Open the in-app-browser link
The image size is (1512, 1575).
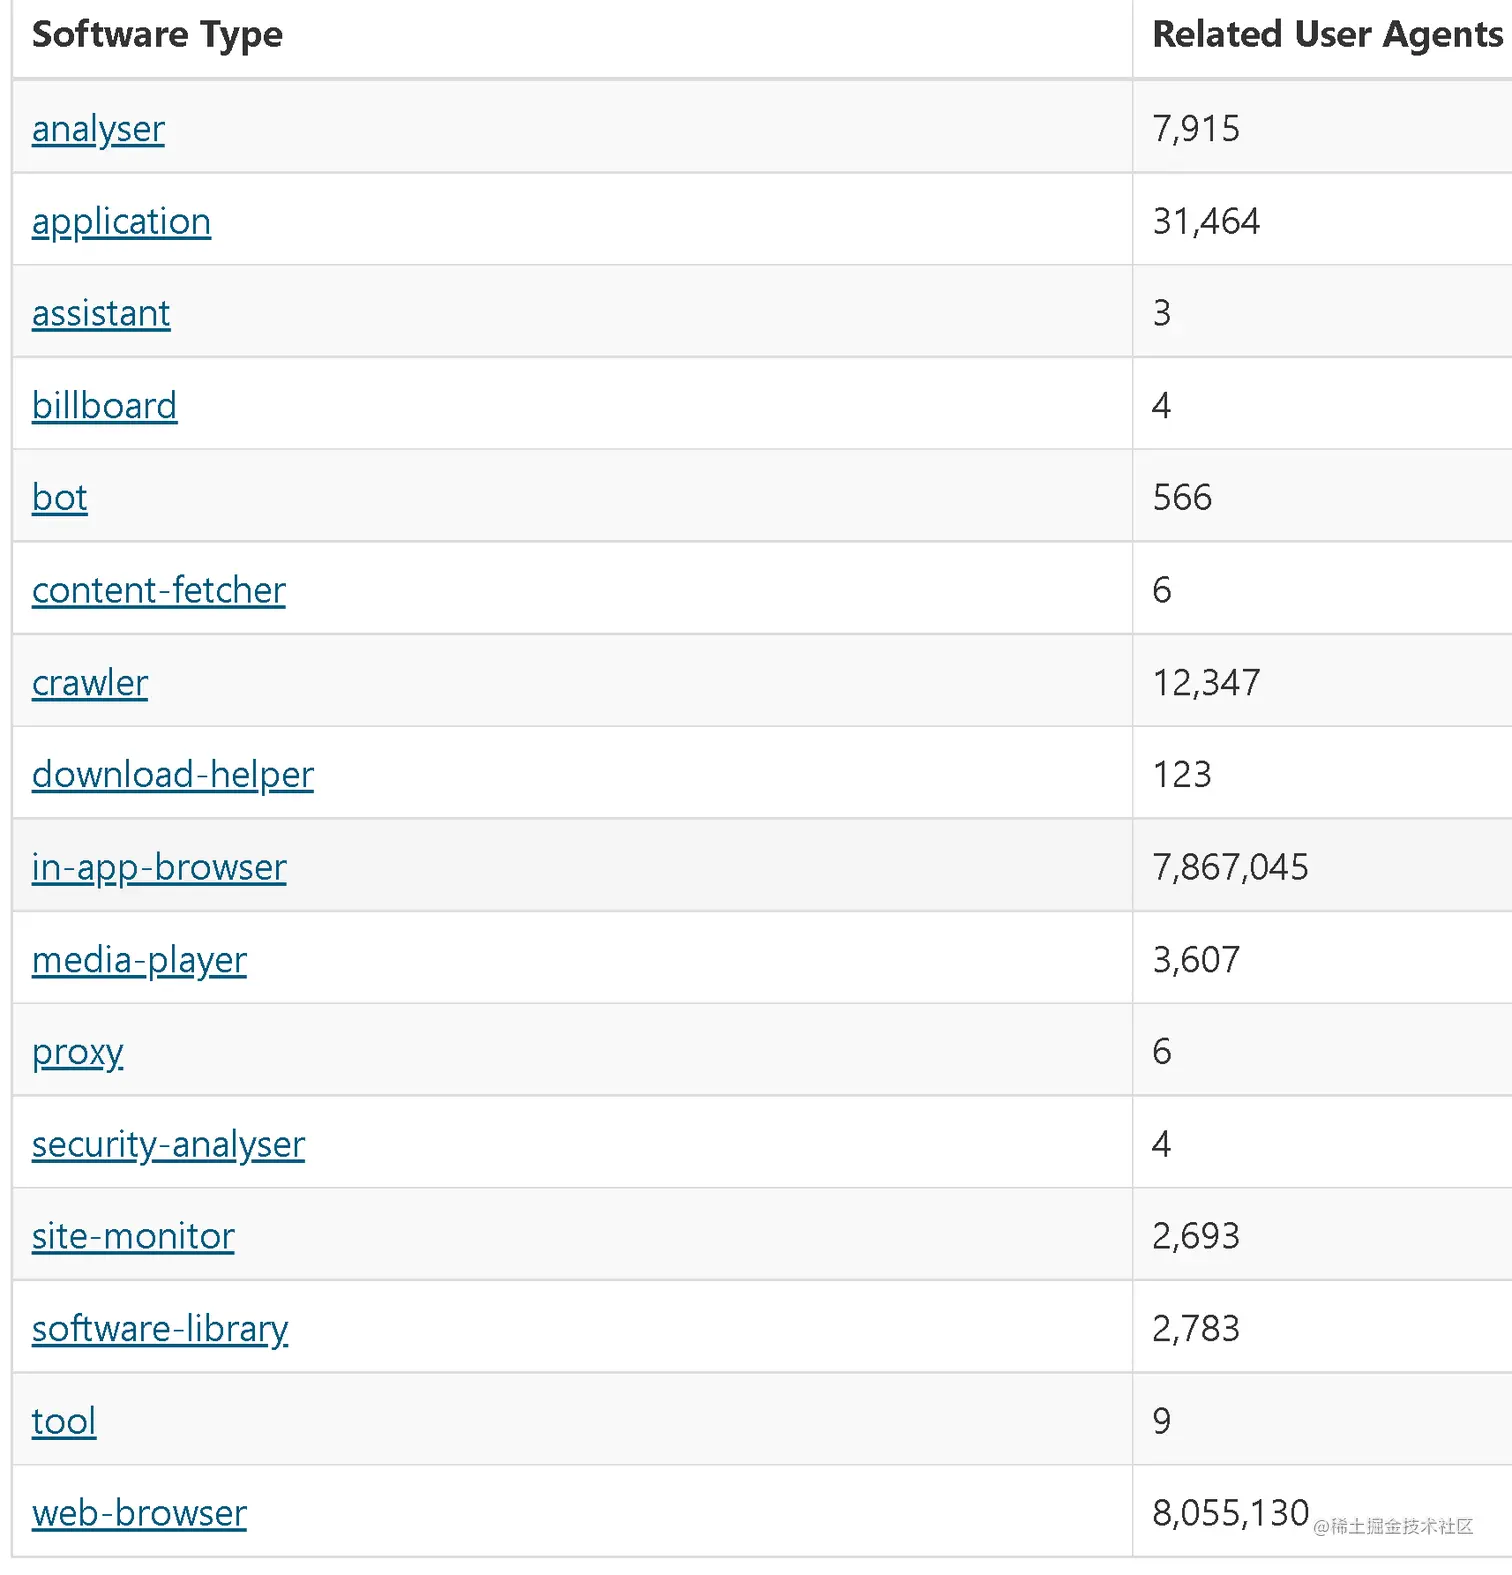159,867
